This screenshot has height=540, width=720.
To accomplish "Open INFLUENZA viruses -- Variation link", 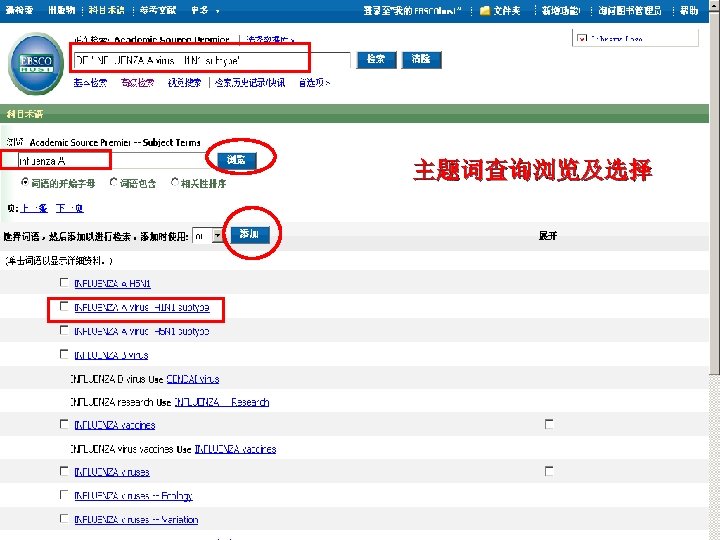I will point(136,520).
